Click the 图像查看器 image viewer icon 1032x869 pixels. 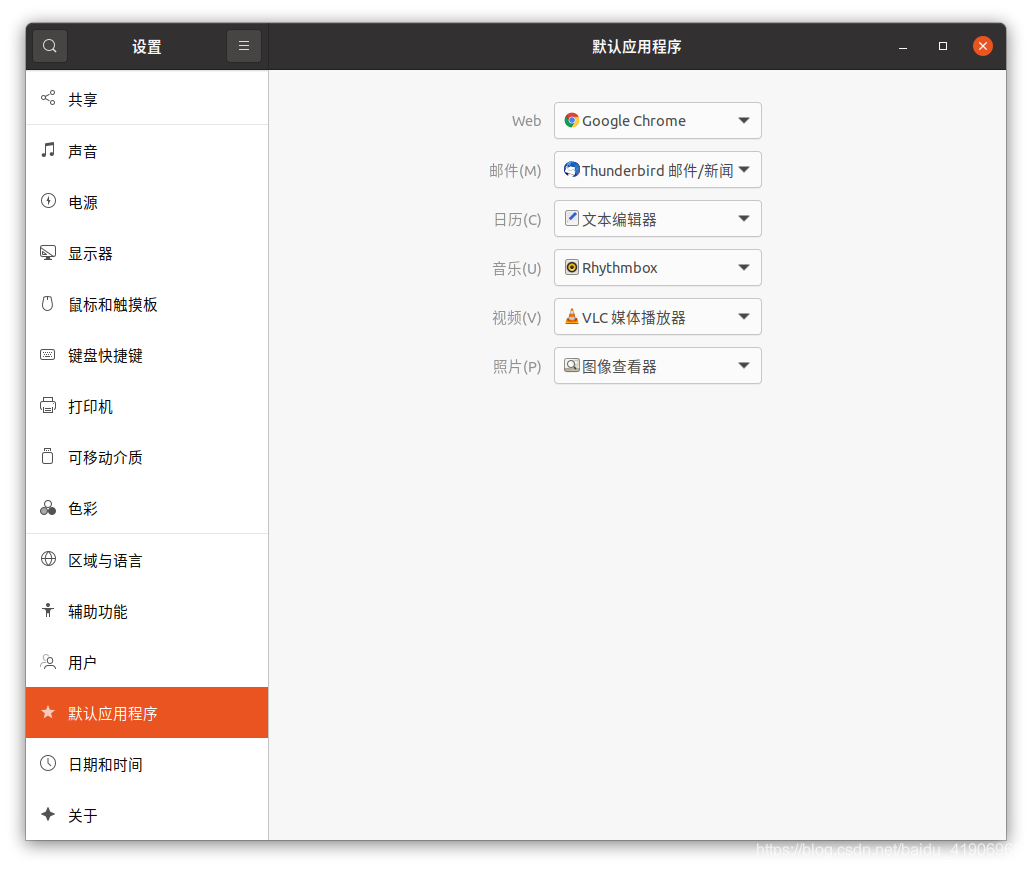point(572,365)
